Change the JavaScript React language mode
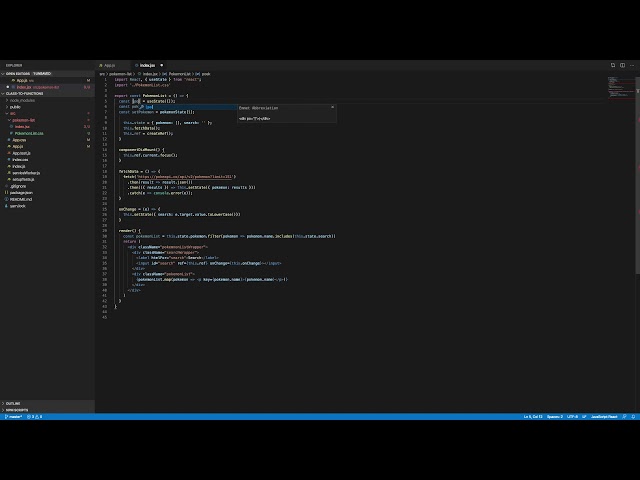The image size is (640, 480). [x=604, y=417]
